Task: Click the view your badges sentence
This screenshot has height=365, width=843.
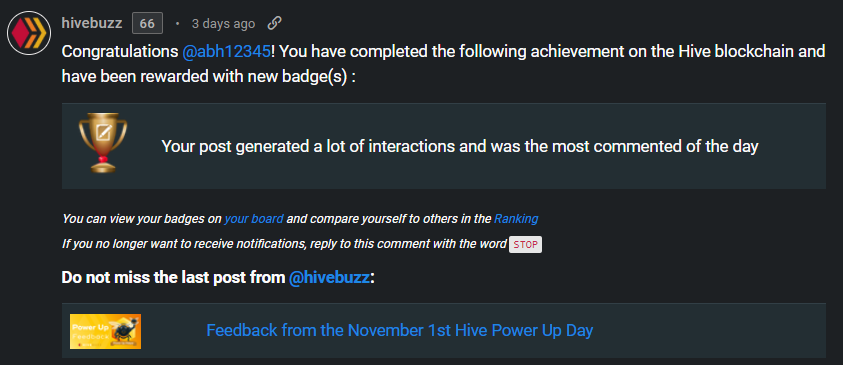Action: (300, 219)
